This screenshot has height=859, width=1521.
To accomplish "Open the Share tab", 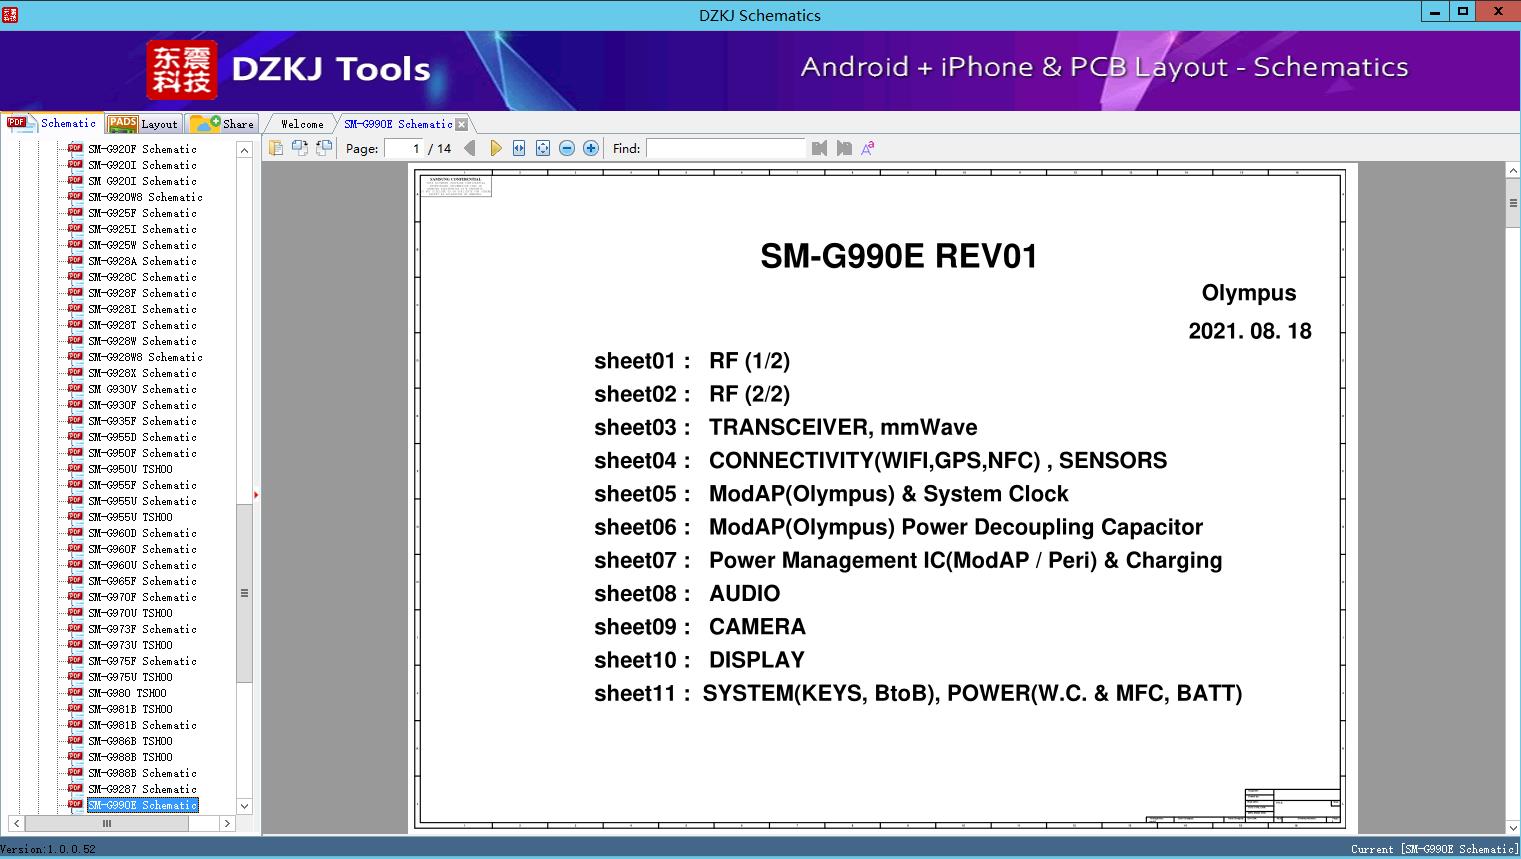I will point(222,124).
